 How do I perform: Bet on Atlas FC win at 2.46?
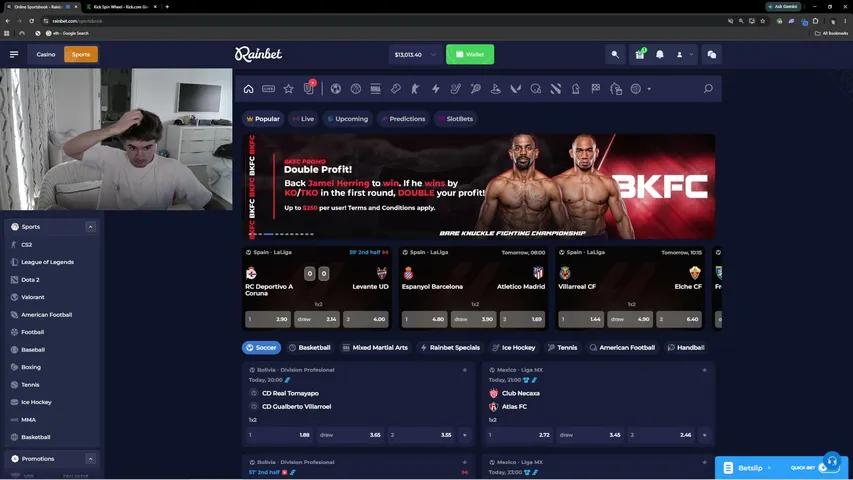(x=661, y=435)
